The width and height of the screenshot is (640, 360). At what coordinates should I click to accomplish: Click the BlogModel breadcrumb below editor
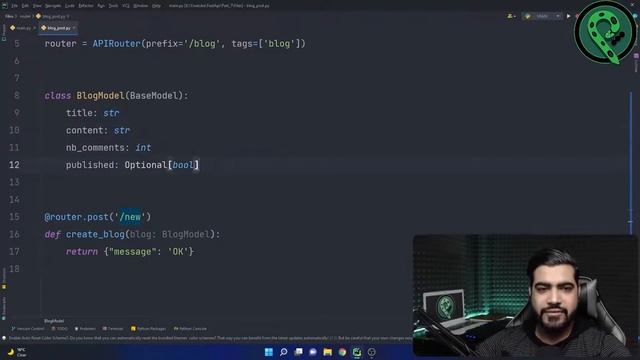tap(54, 321)
